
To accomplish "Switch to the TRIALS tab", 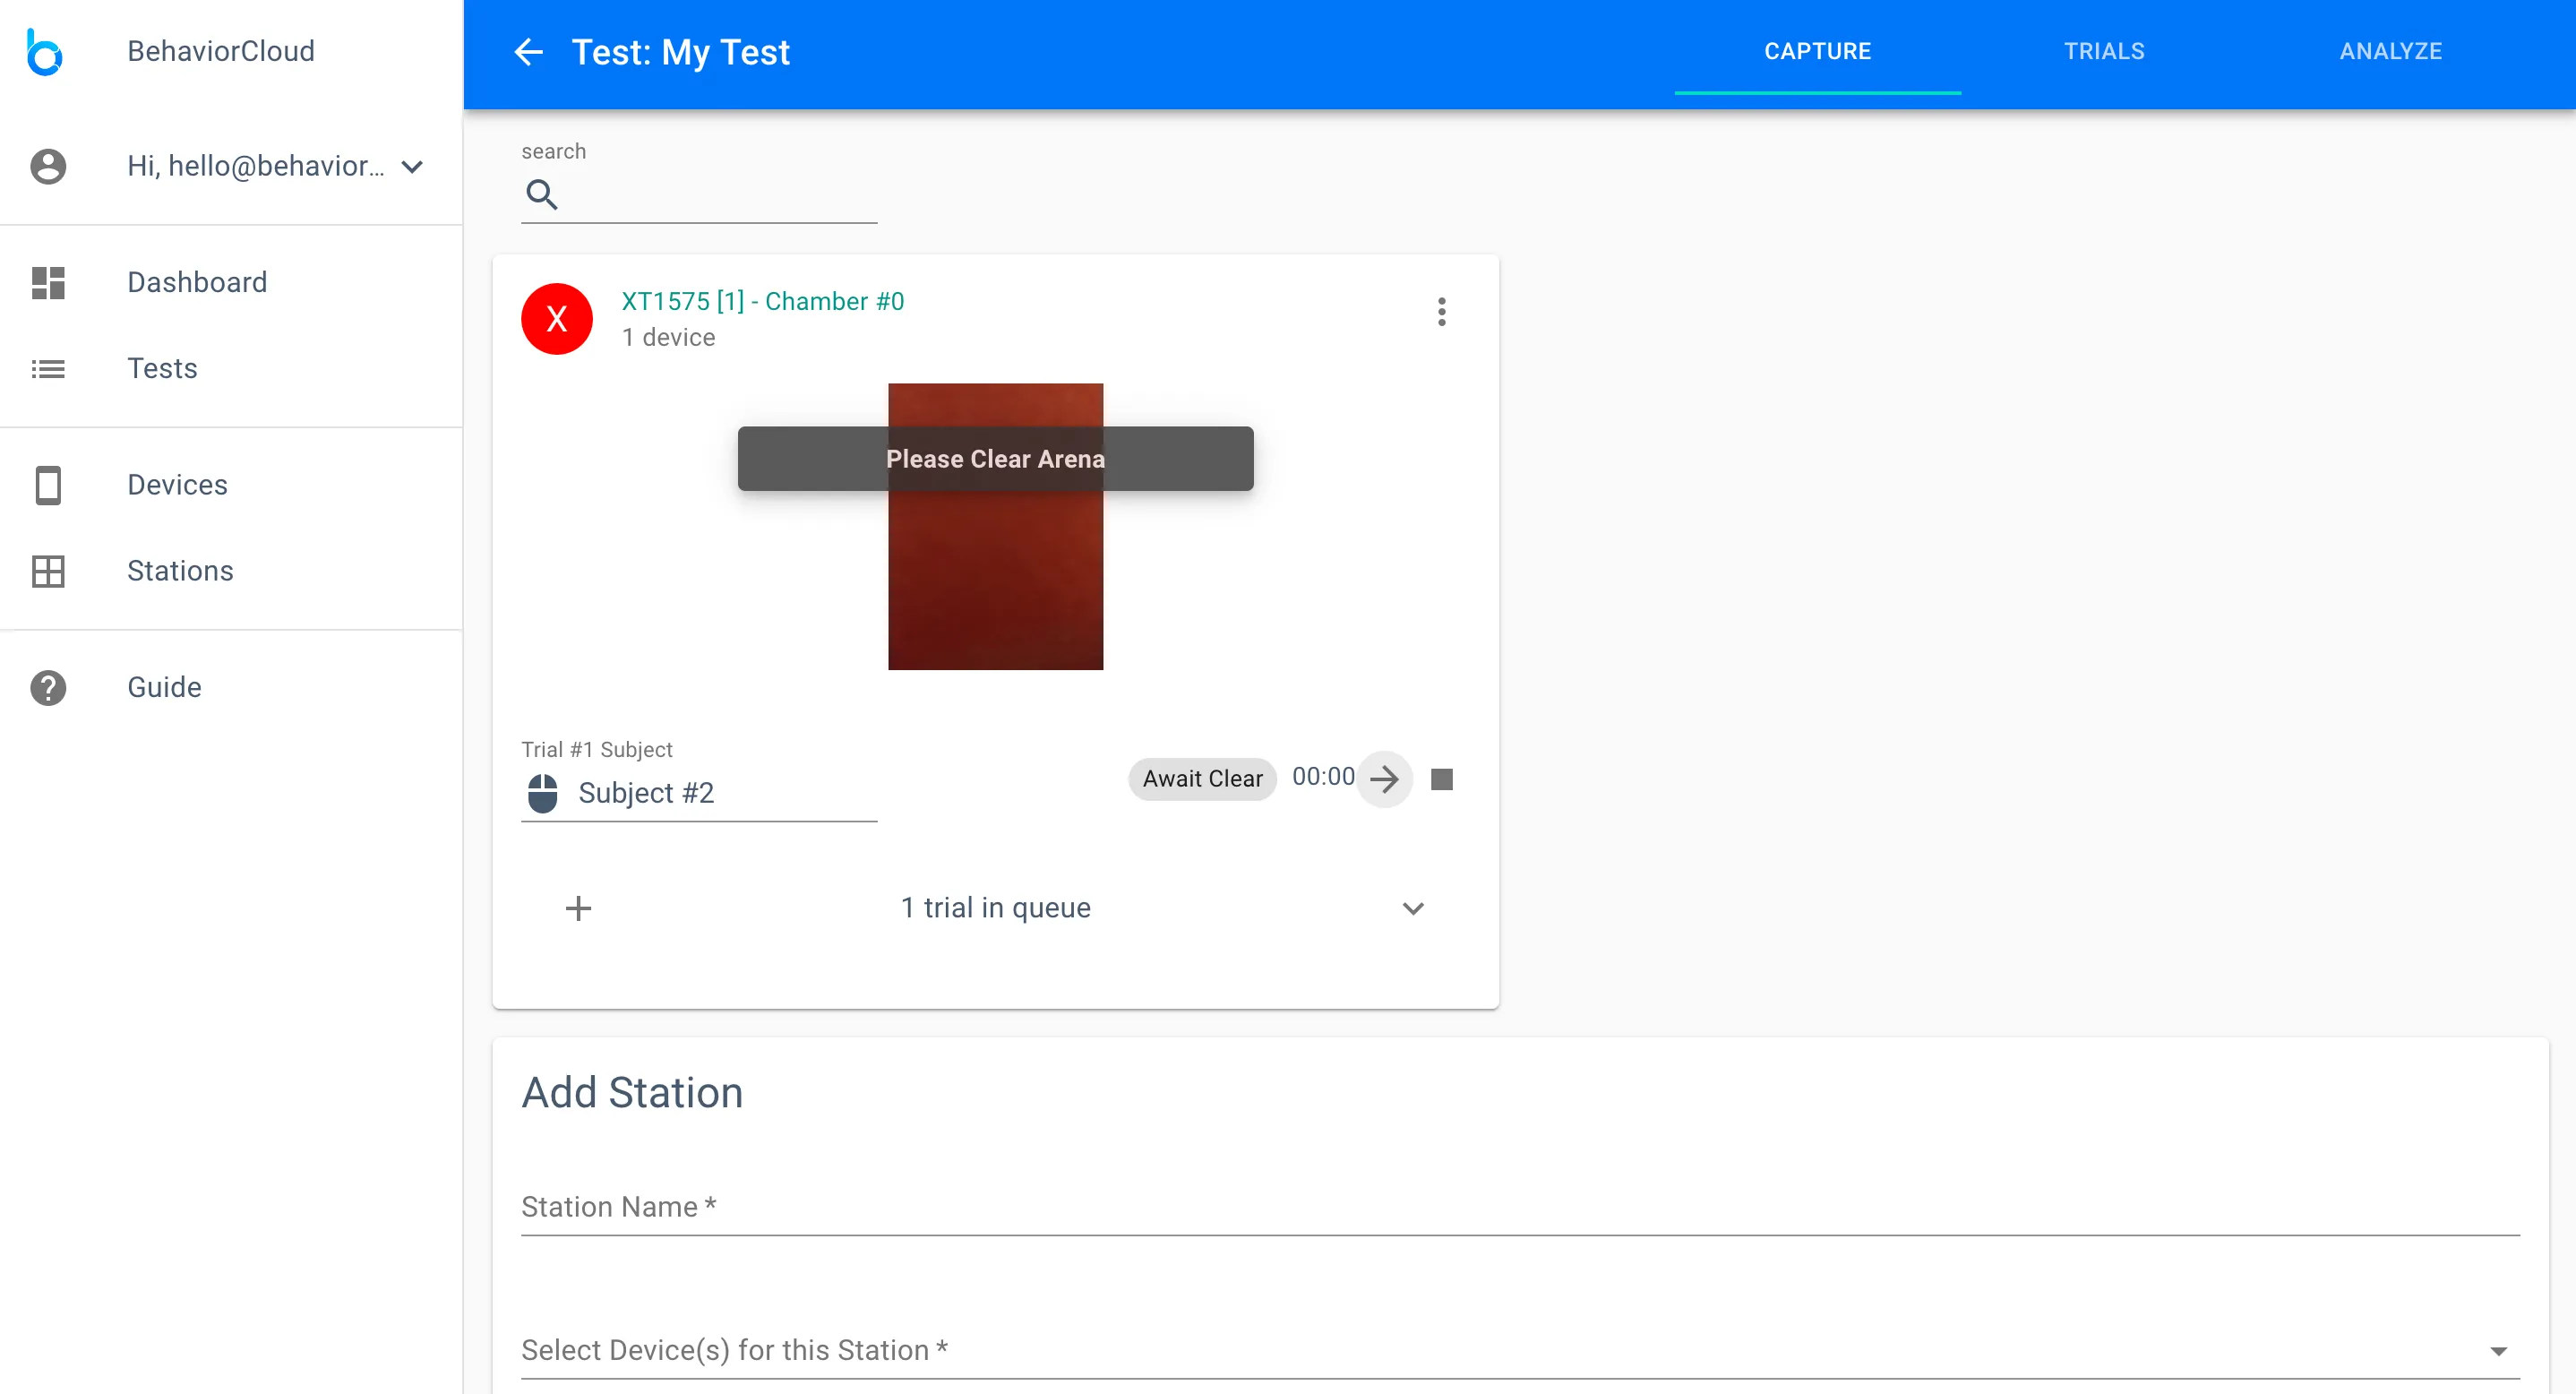I will coord(2104,52).
